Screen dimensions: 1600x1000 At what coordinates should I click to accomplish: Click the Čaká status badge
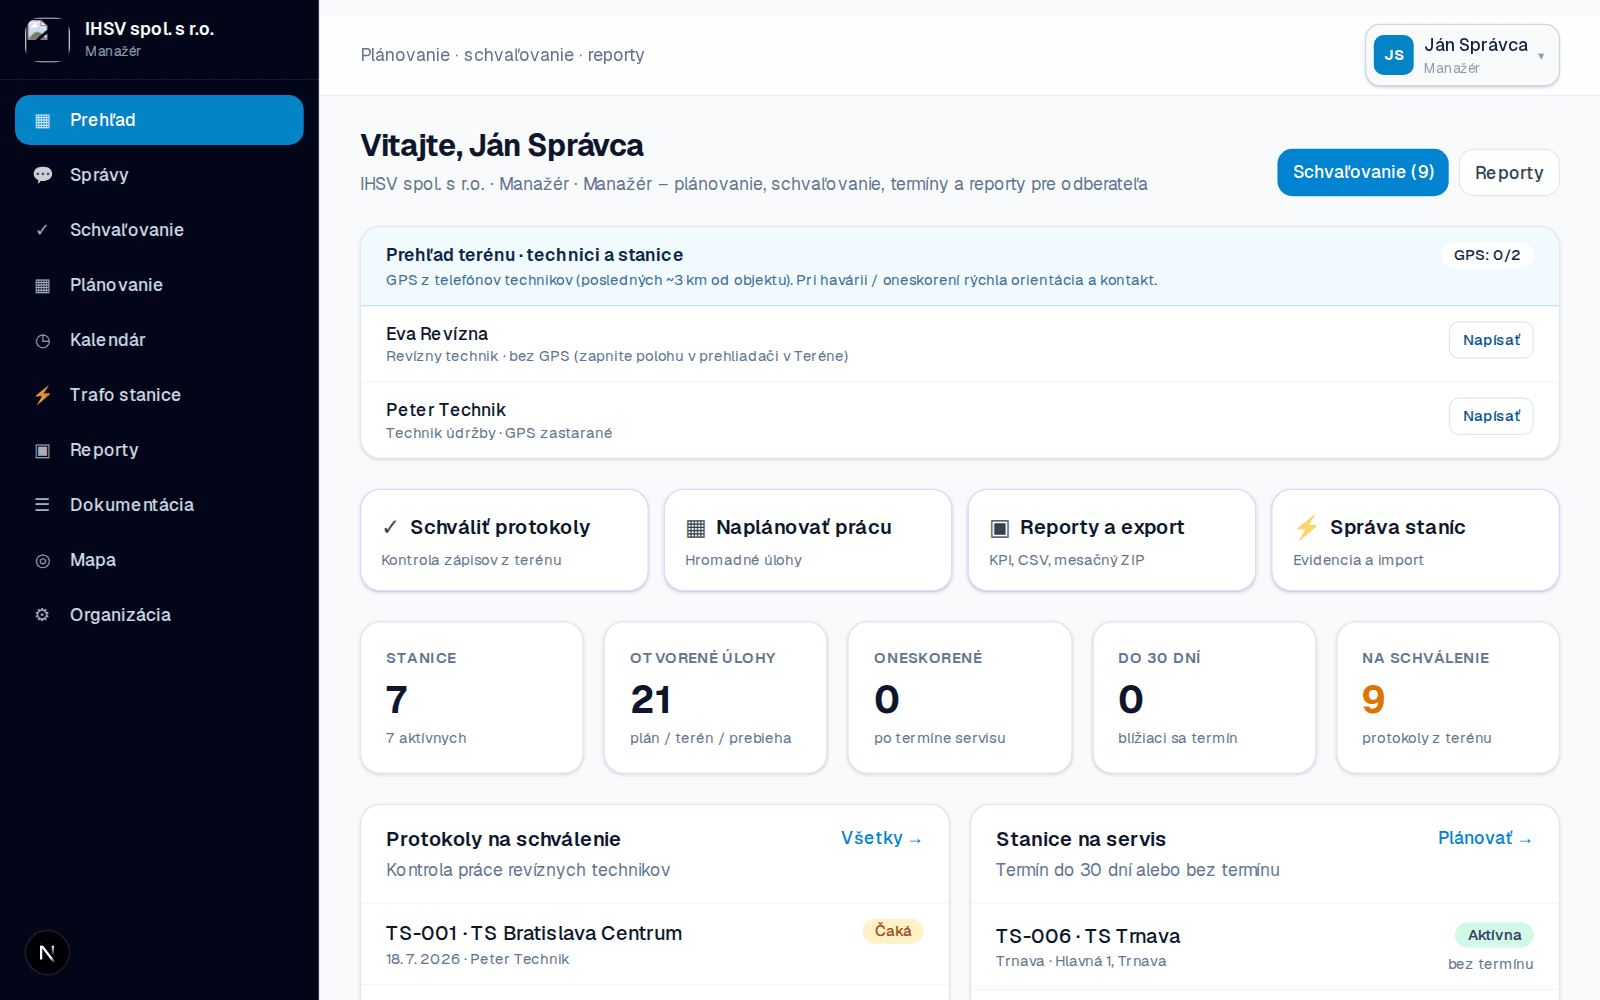tap(893, 931)
